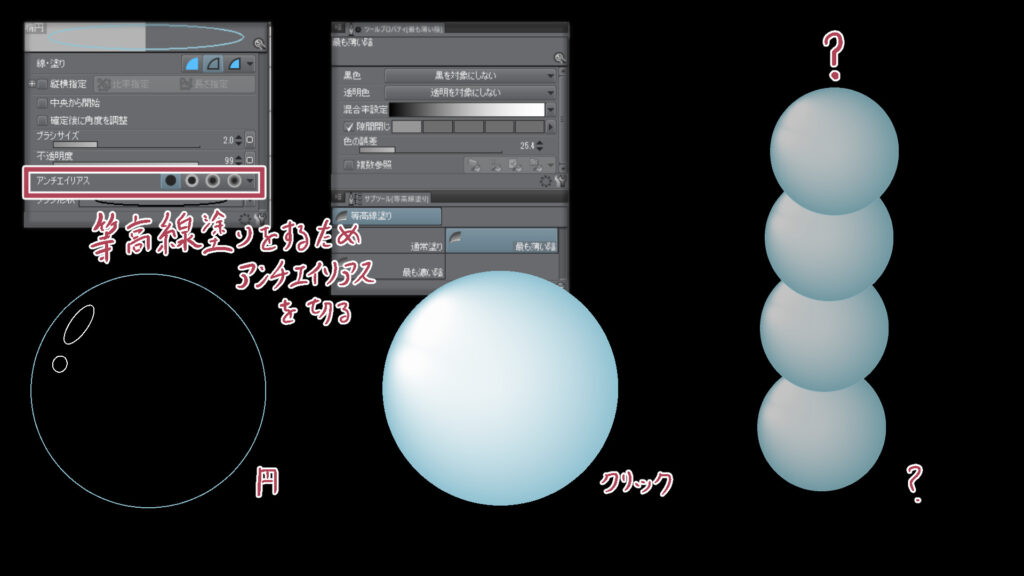Click the 混合率設定 gradient bar

click(466, 109)
